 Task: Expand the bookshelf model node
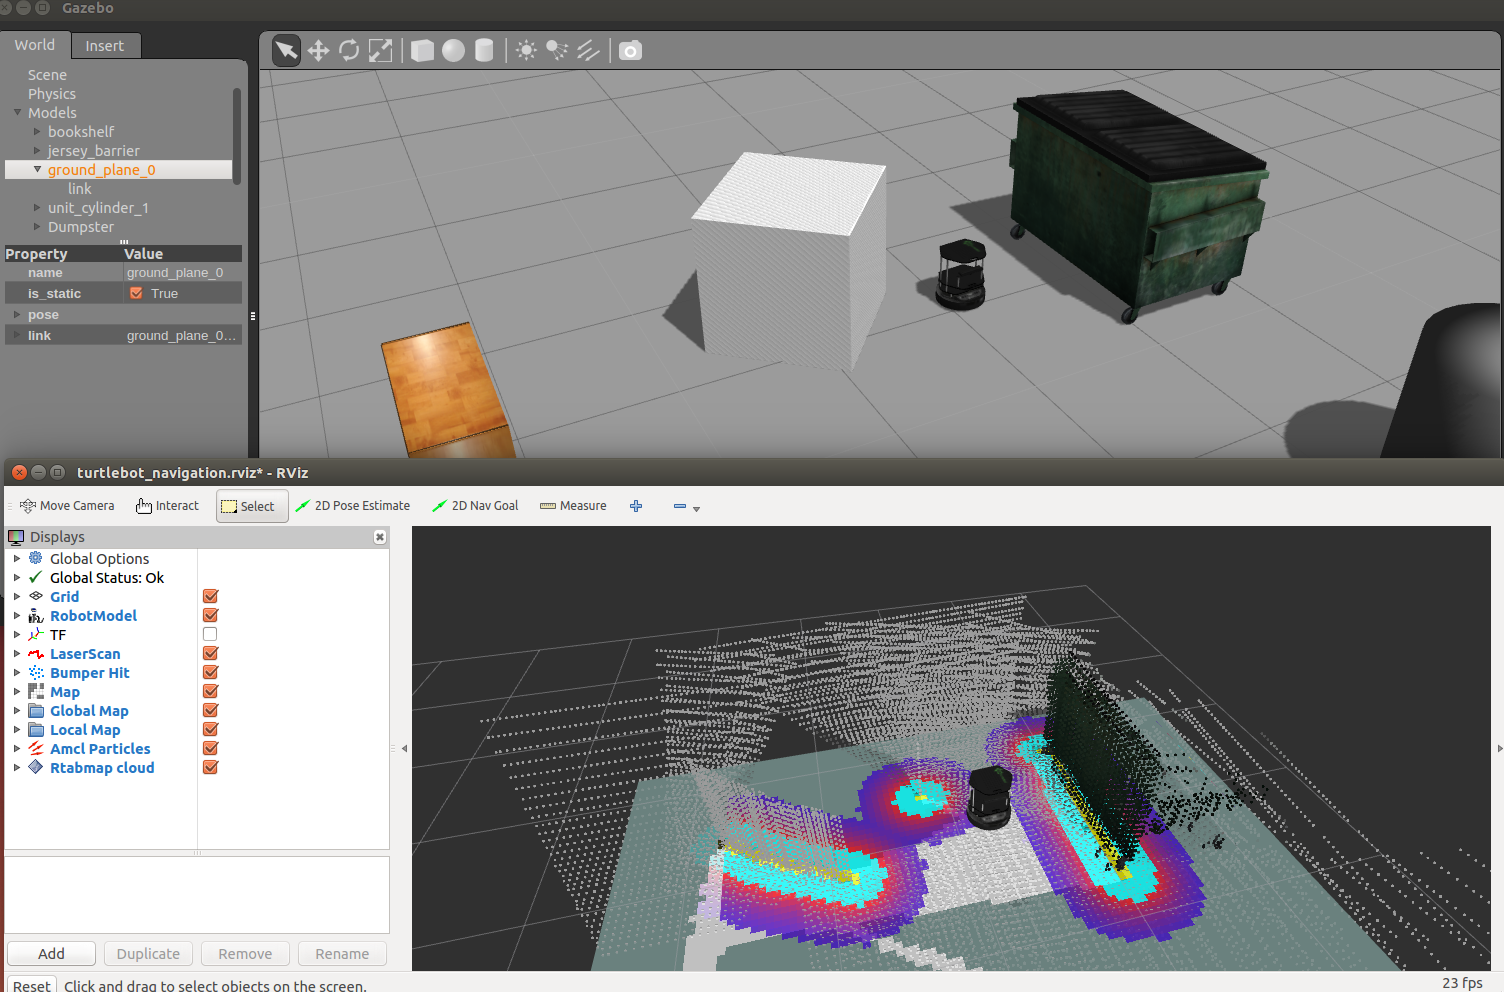37,131
